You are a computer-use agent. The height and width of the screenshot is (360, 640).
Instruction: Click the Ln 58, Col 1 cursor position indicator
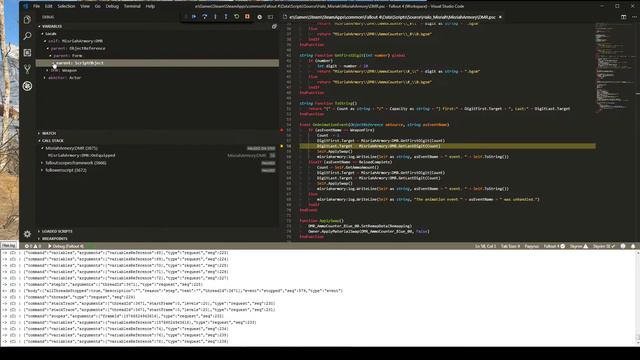485,246
